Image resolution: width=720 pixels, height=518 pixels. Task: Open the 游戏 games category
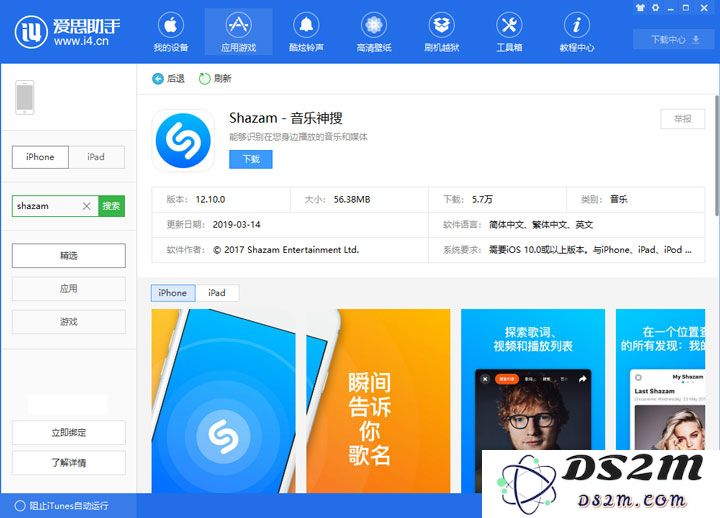tap(68, 322)
